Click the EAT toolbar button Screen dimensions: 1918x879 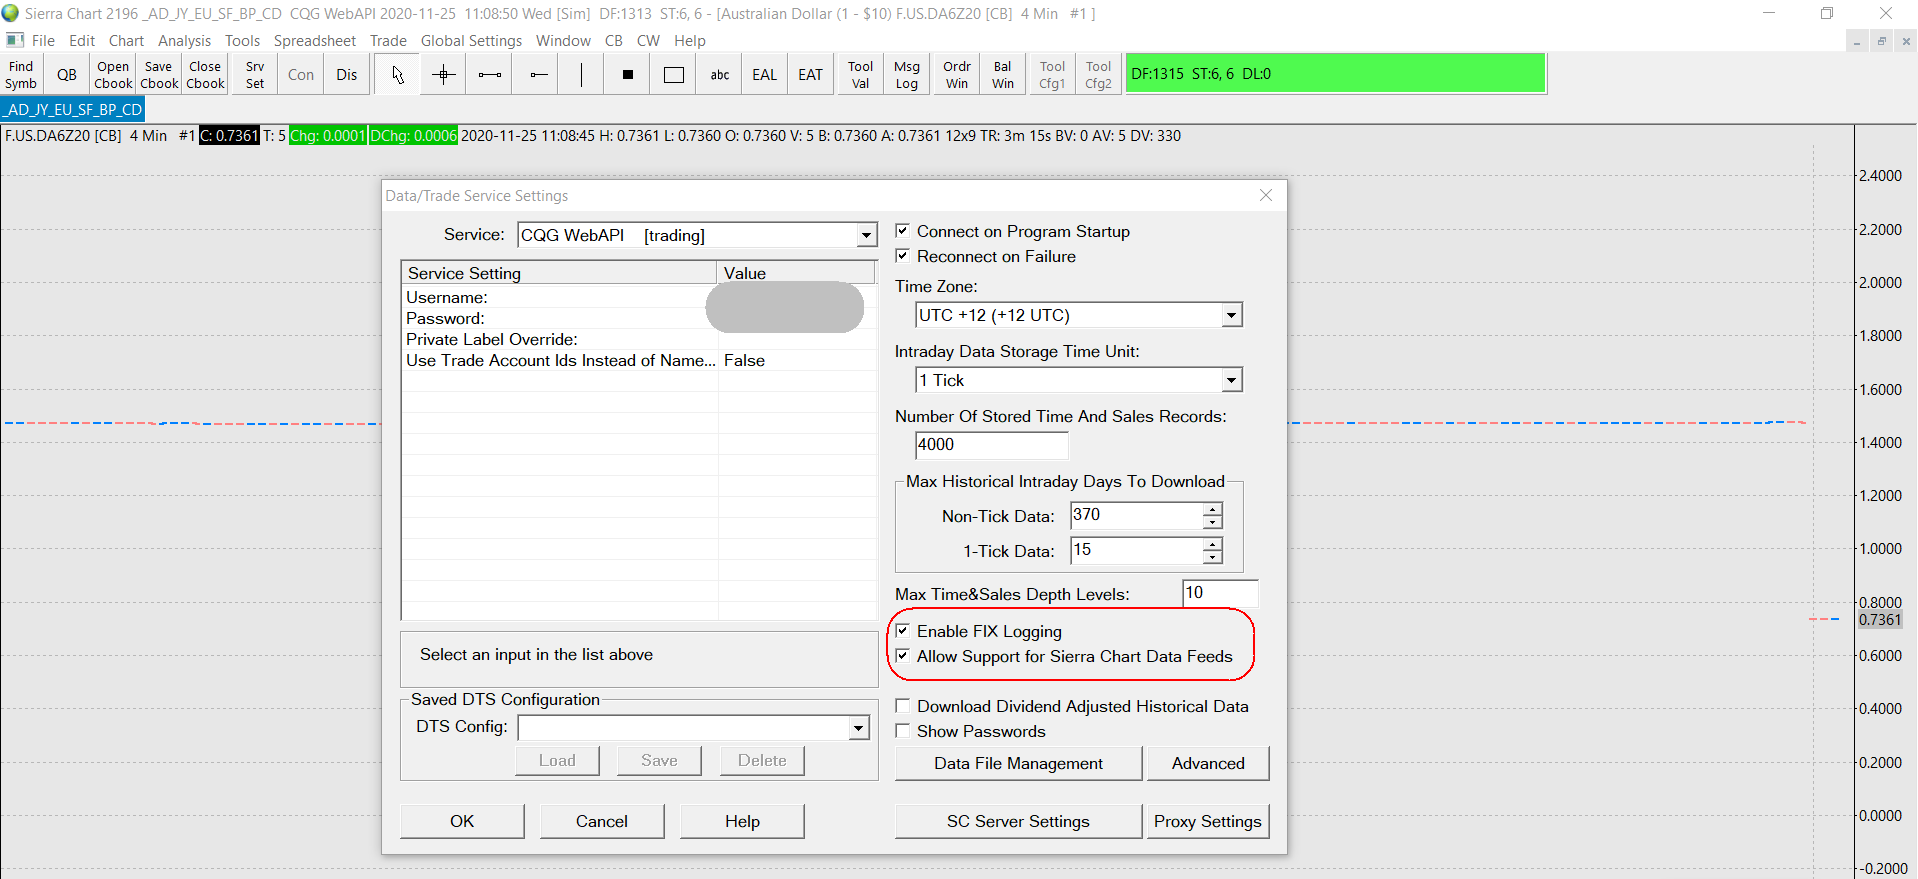[x=811, y=75]
